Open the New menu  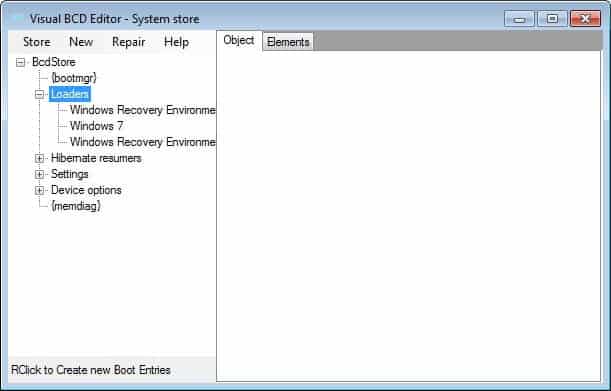(x=81, y=42)
